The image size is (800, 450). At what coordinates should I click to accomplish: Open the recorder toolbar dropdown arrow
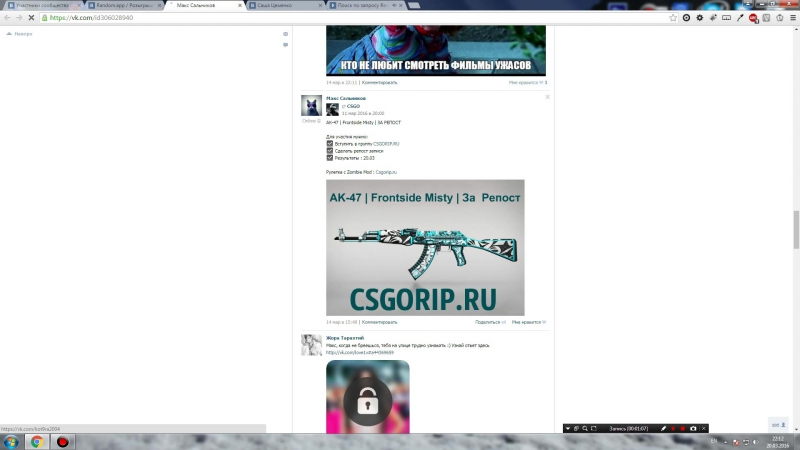pyautogui.click(x=567, y=429)
